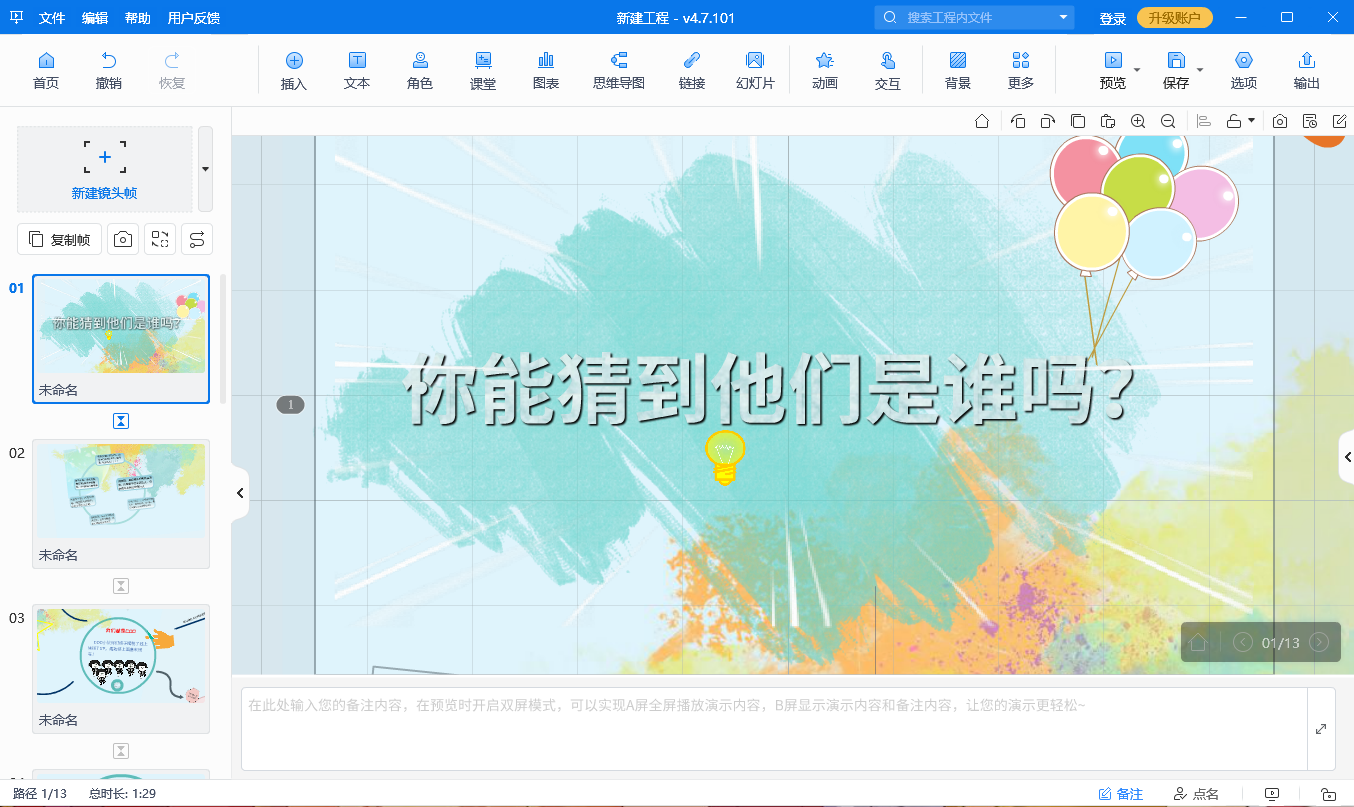Expand the notes area with arrow icon
Viewport: 1354px width, 807px height.
click(1321, 729)
